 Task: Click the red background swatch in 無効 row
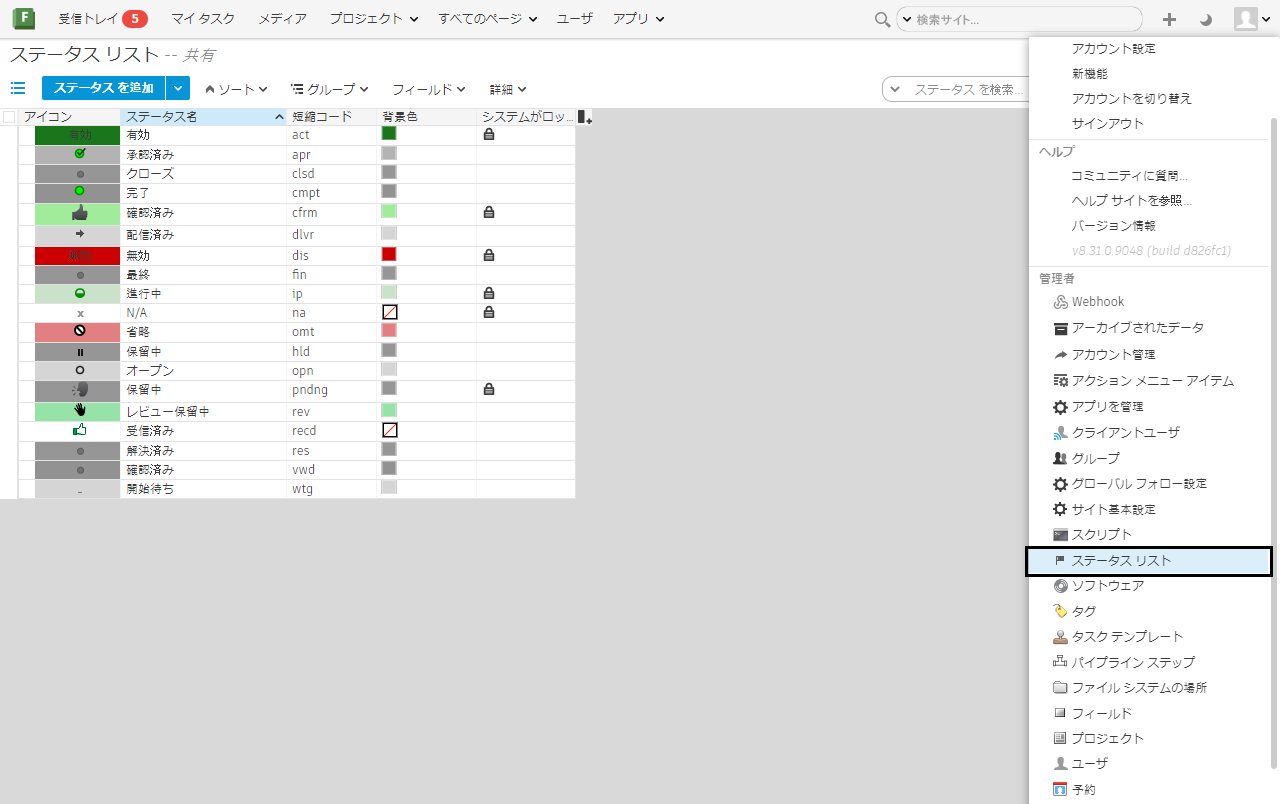point(389,254)
